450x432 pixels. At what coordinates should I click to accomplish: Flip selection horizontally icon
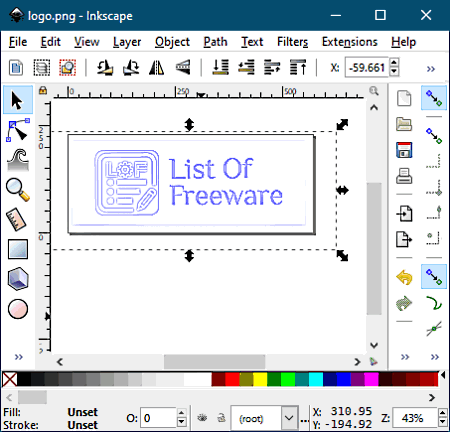tap(157, 68)
